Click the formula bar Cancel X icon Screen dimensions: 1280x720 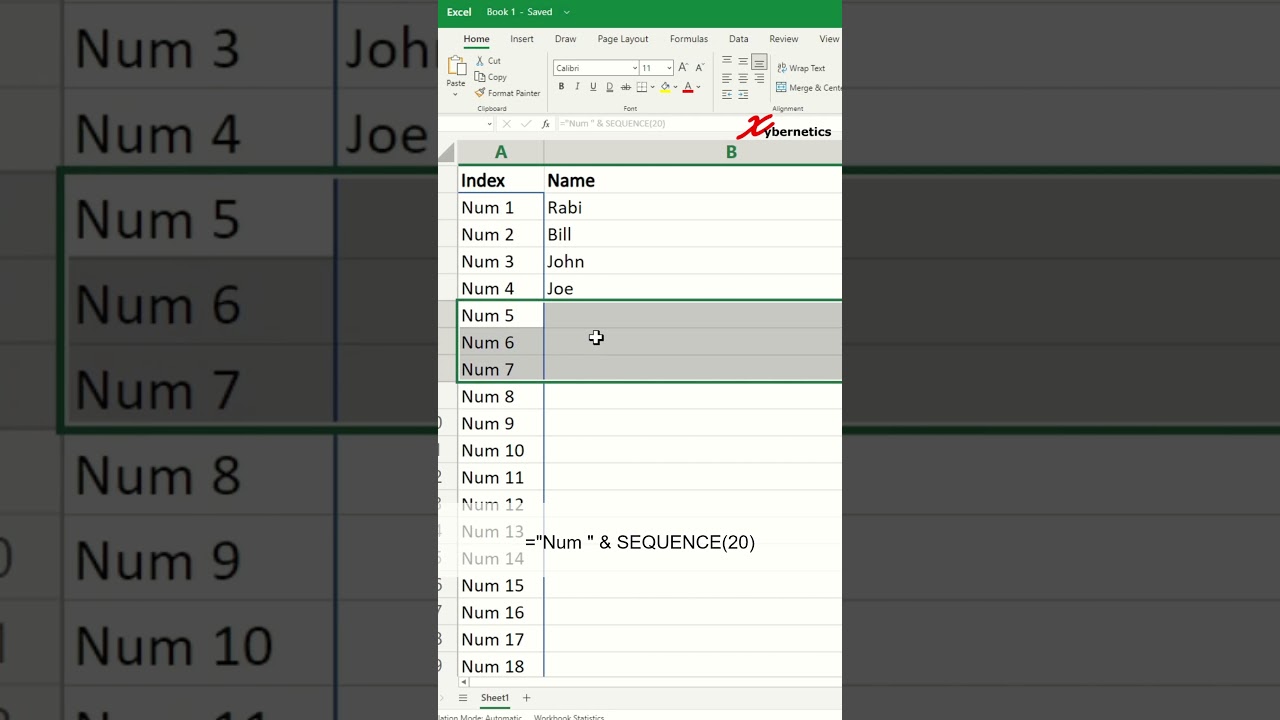(x=506, y=124)
